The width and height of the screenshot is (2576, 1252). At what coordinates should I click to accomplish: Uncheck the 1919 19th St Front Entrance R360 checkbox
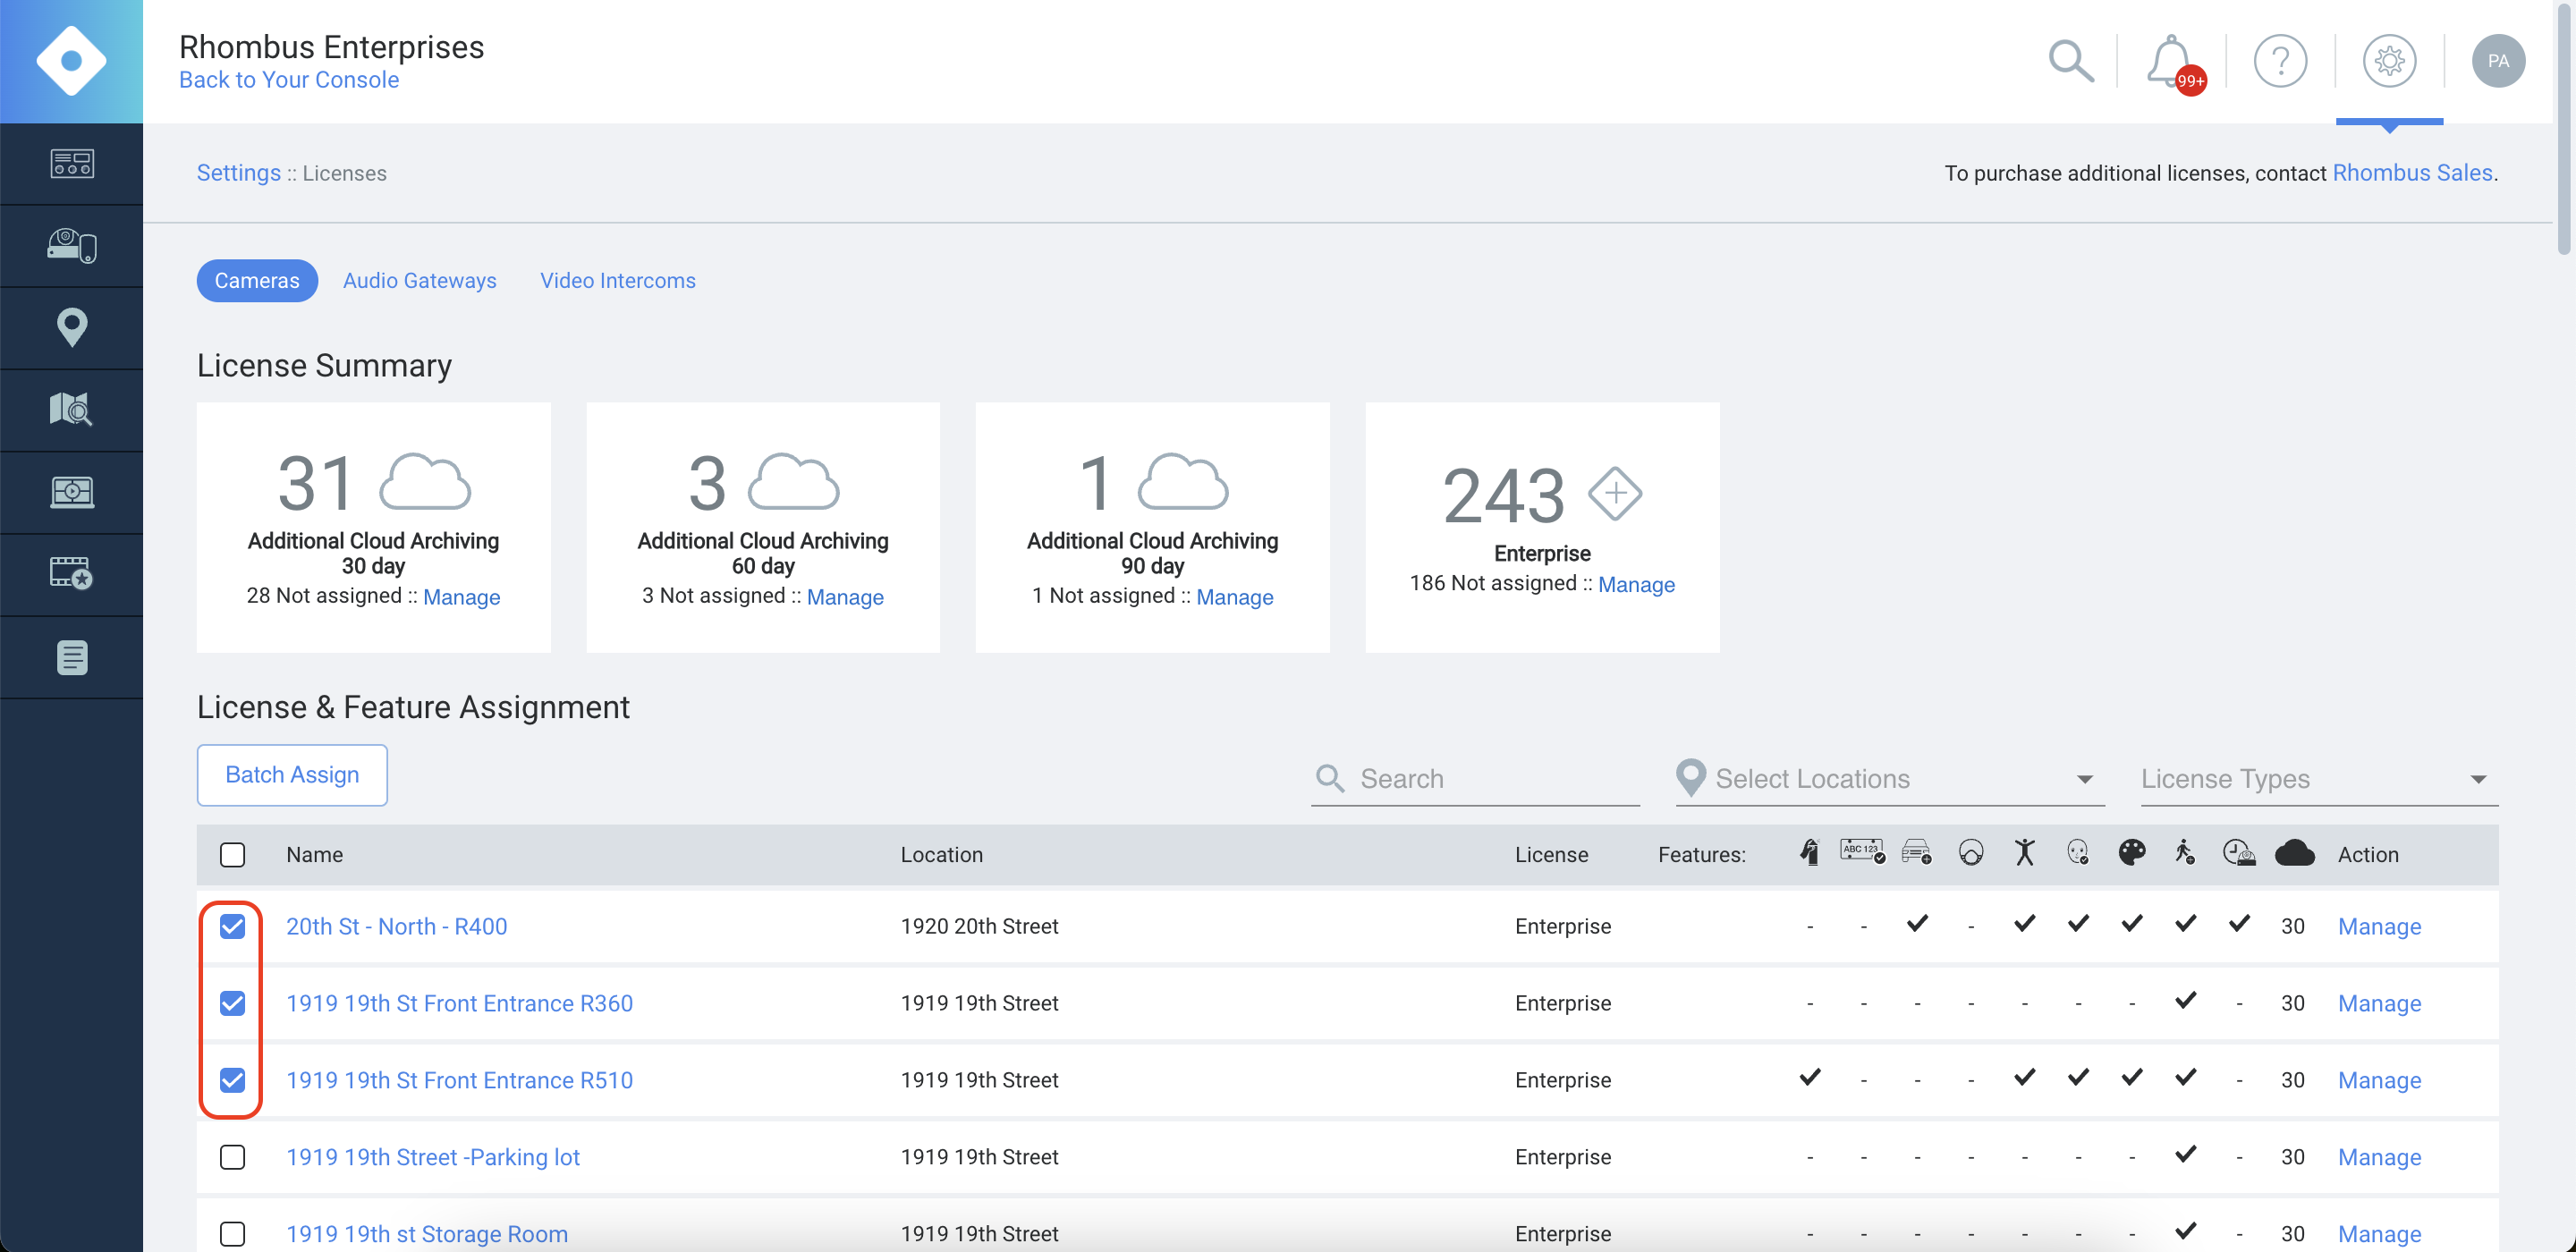click(x=232, y=1003)
